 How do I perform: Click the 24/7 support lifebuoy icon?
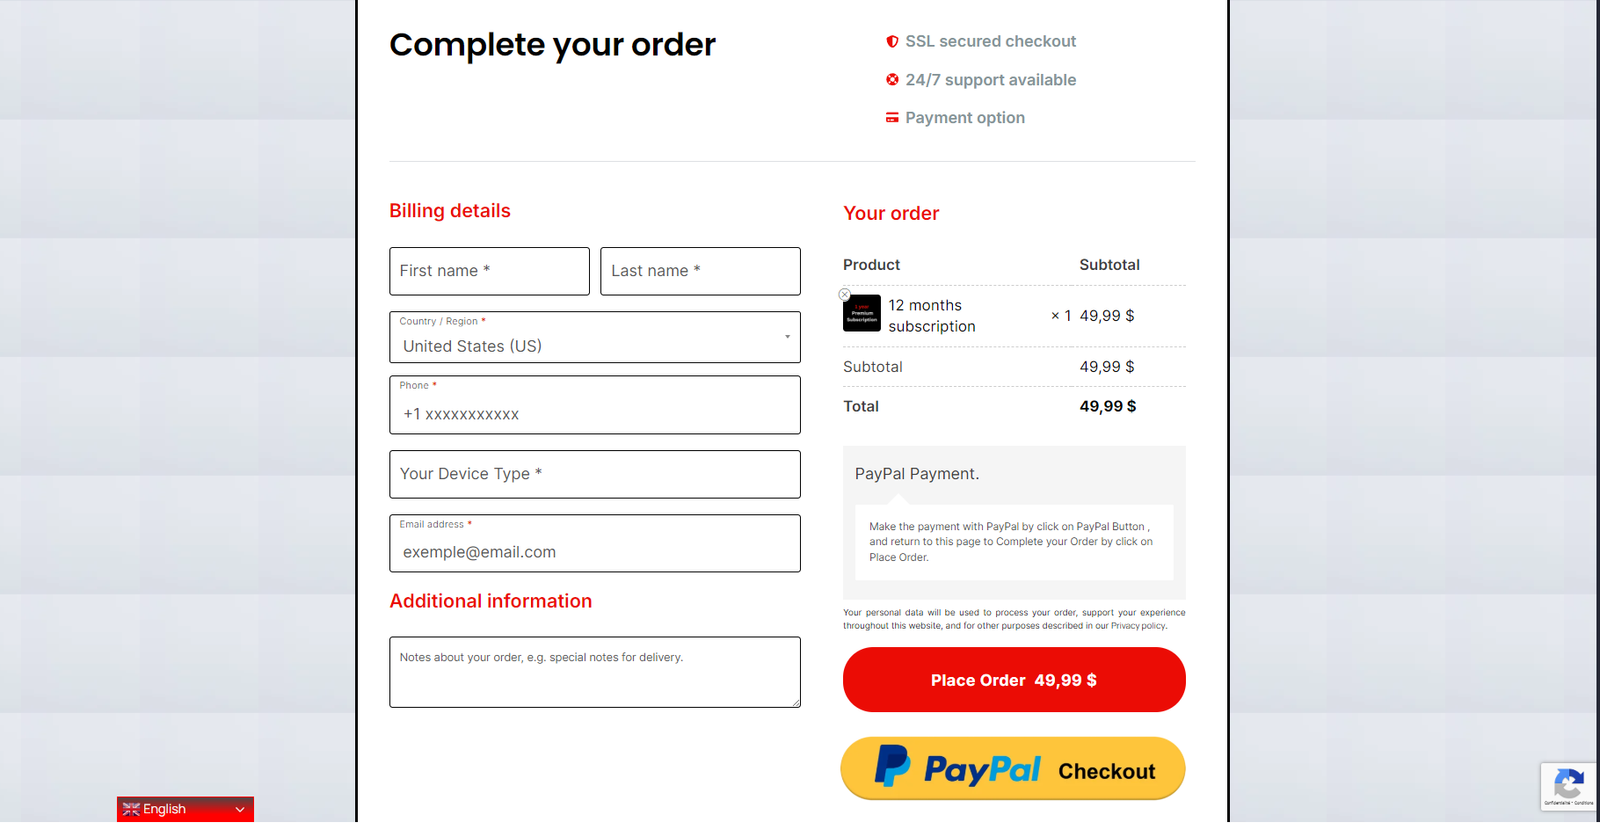click(x=892, y=80)
